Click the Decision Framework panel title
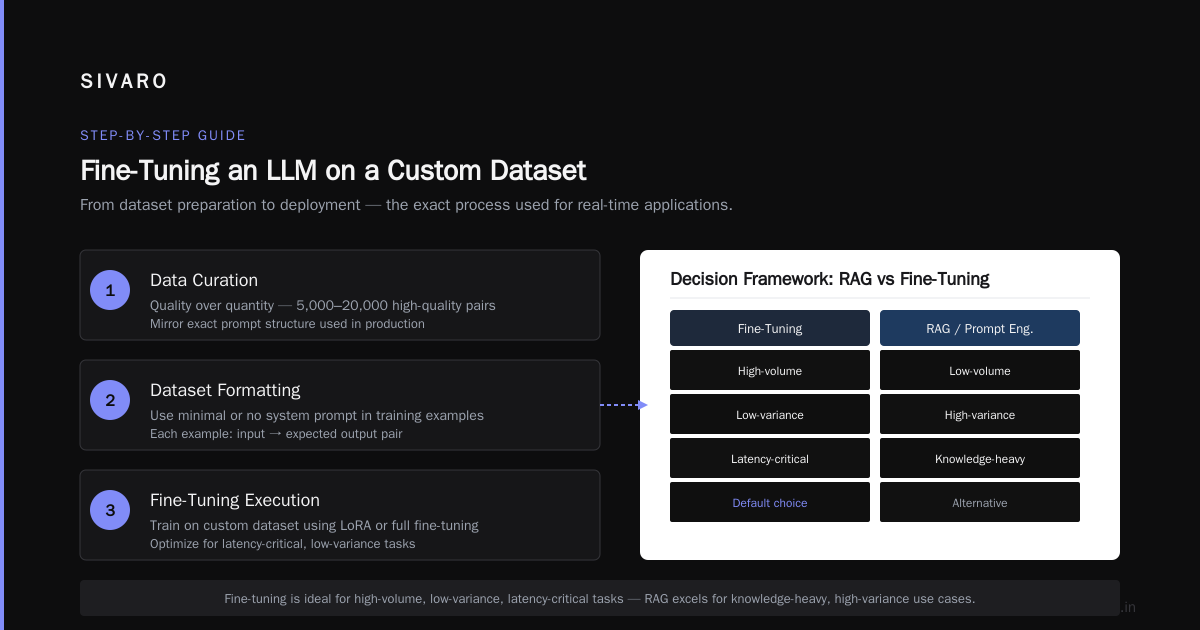Screen dimensions: 1200x630 pyautogui.click(x=830, y=279)
